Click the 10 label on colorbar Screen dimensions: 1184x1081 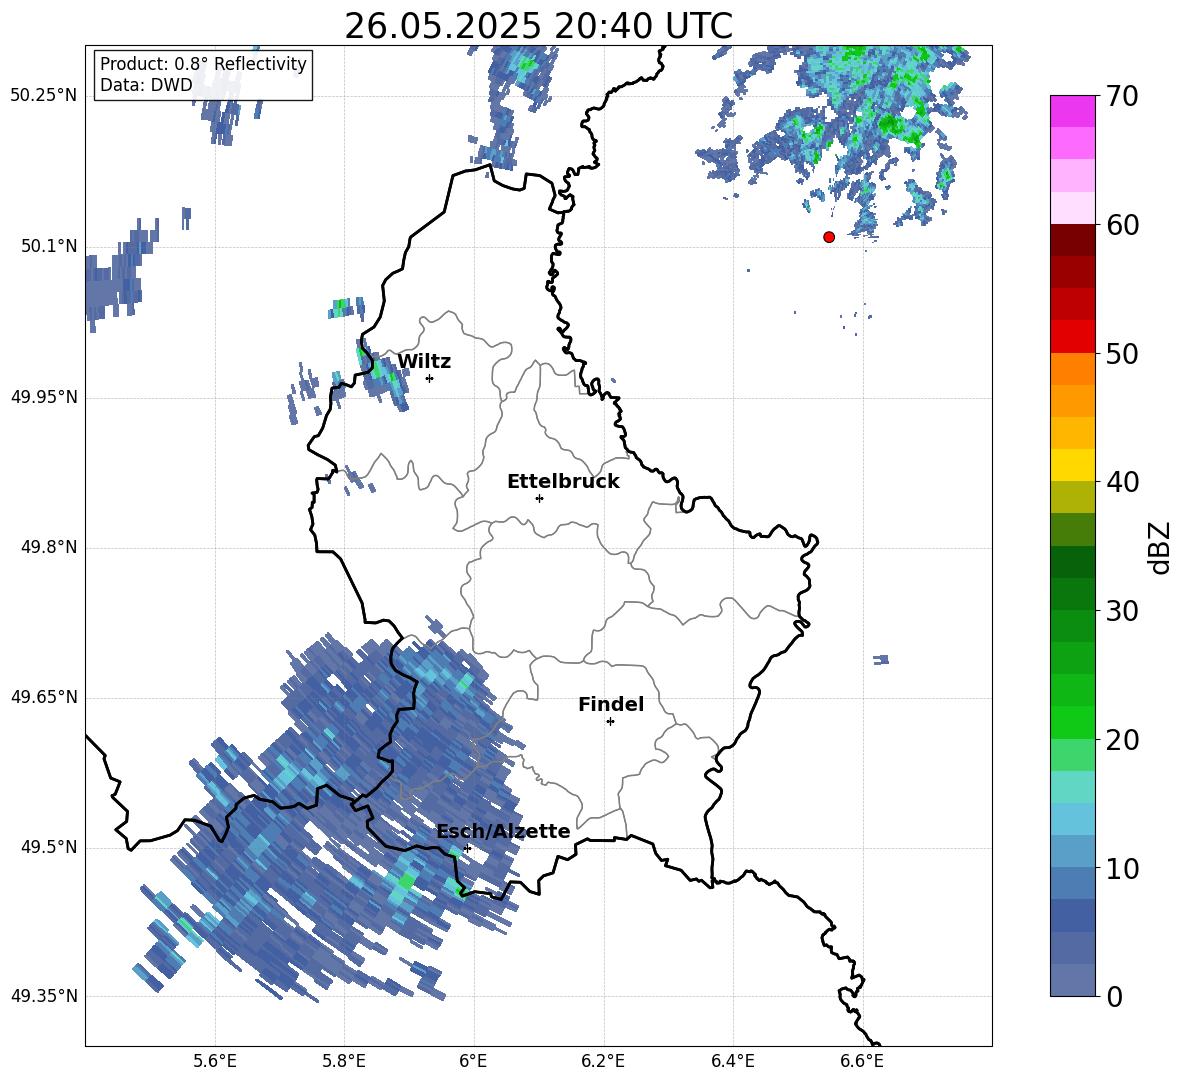(1122, 868)
